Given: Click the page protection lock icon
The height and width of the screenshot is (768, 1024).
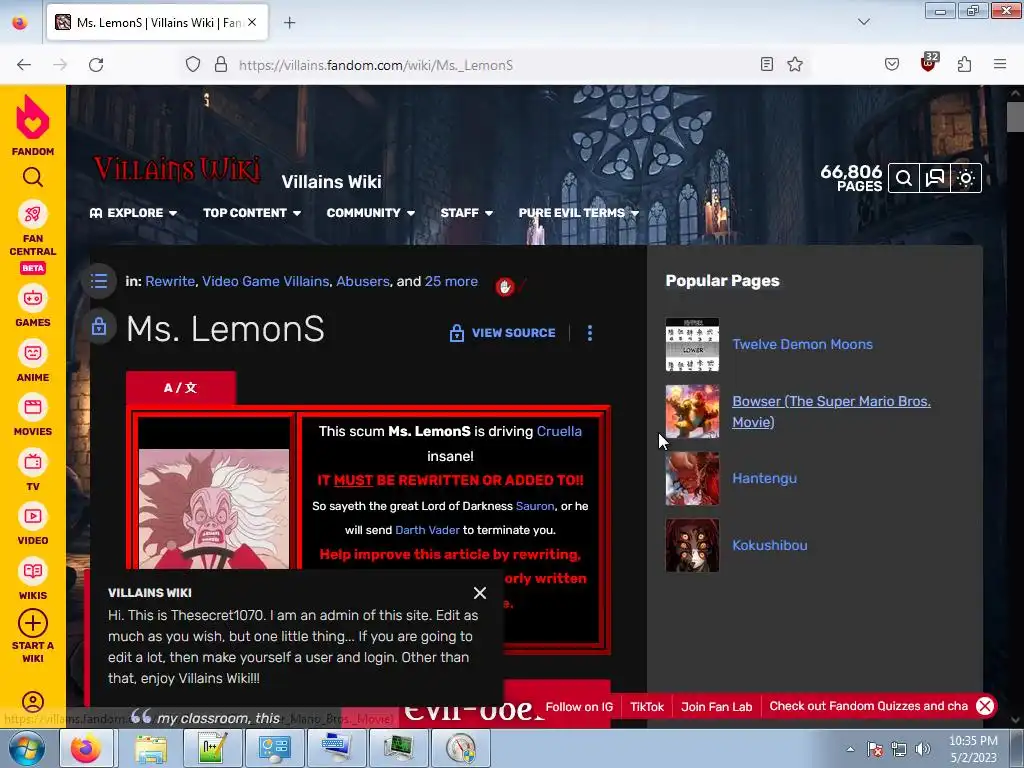Looking at the screenshot, I should [99, 326].
